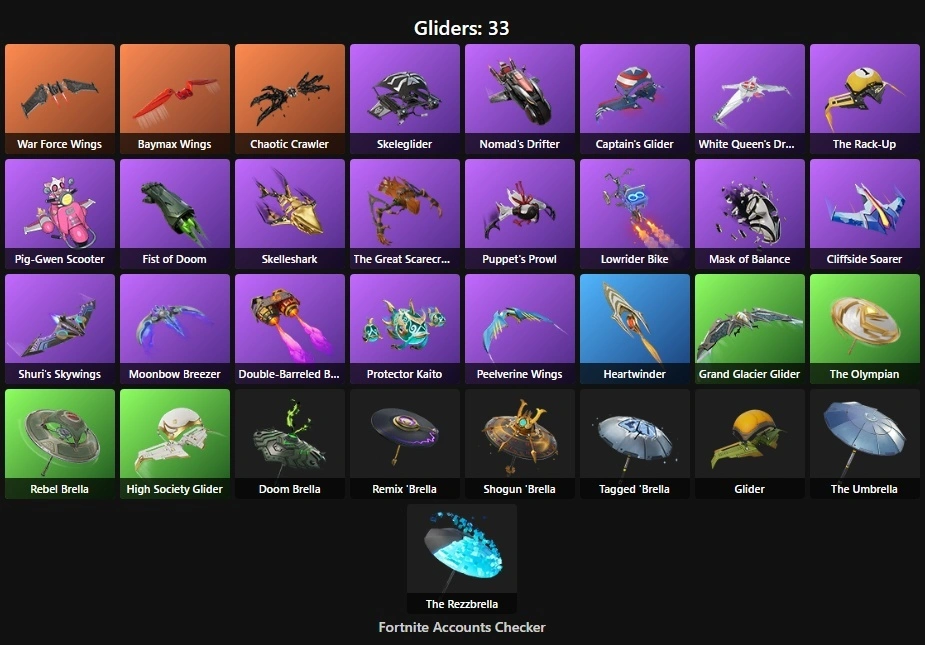Select the Shogun 'Brella umbrella

520,444
